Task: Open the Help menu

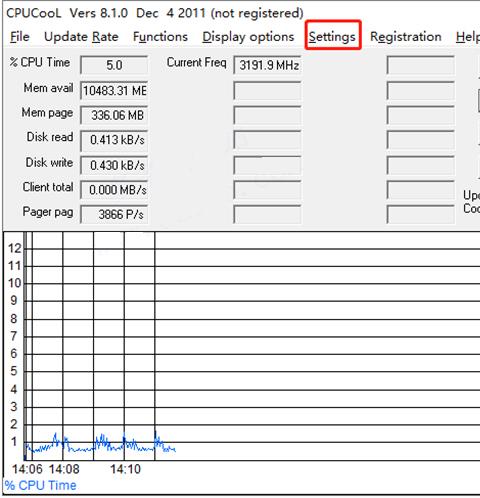Action: pos(468,37)
